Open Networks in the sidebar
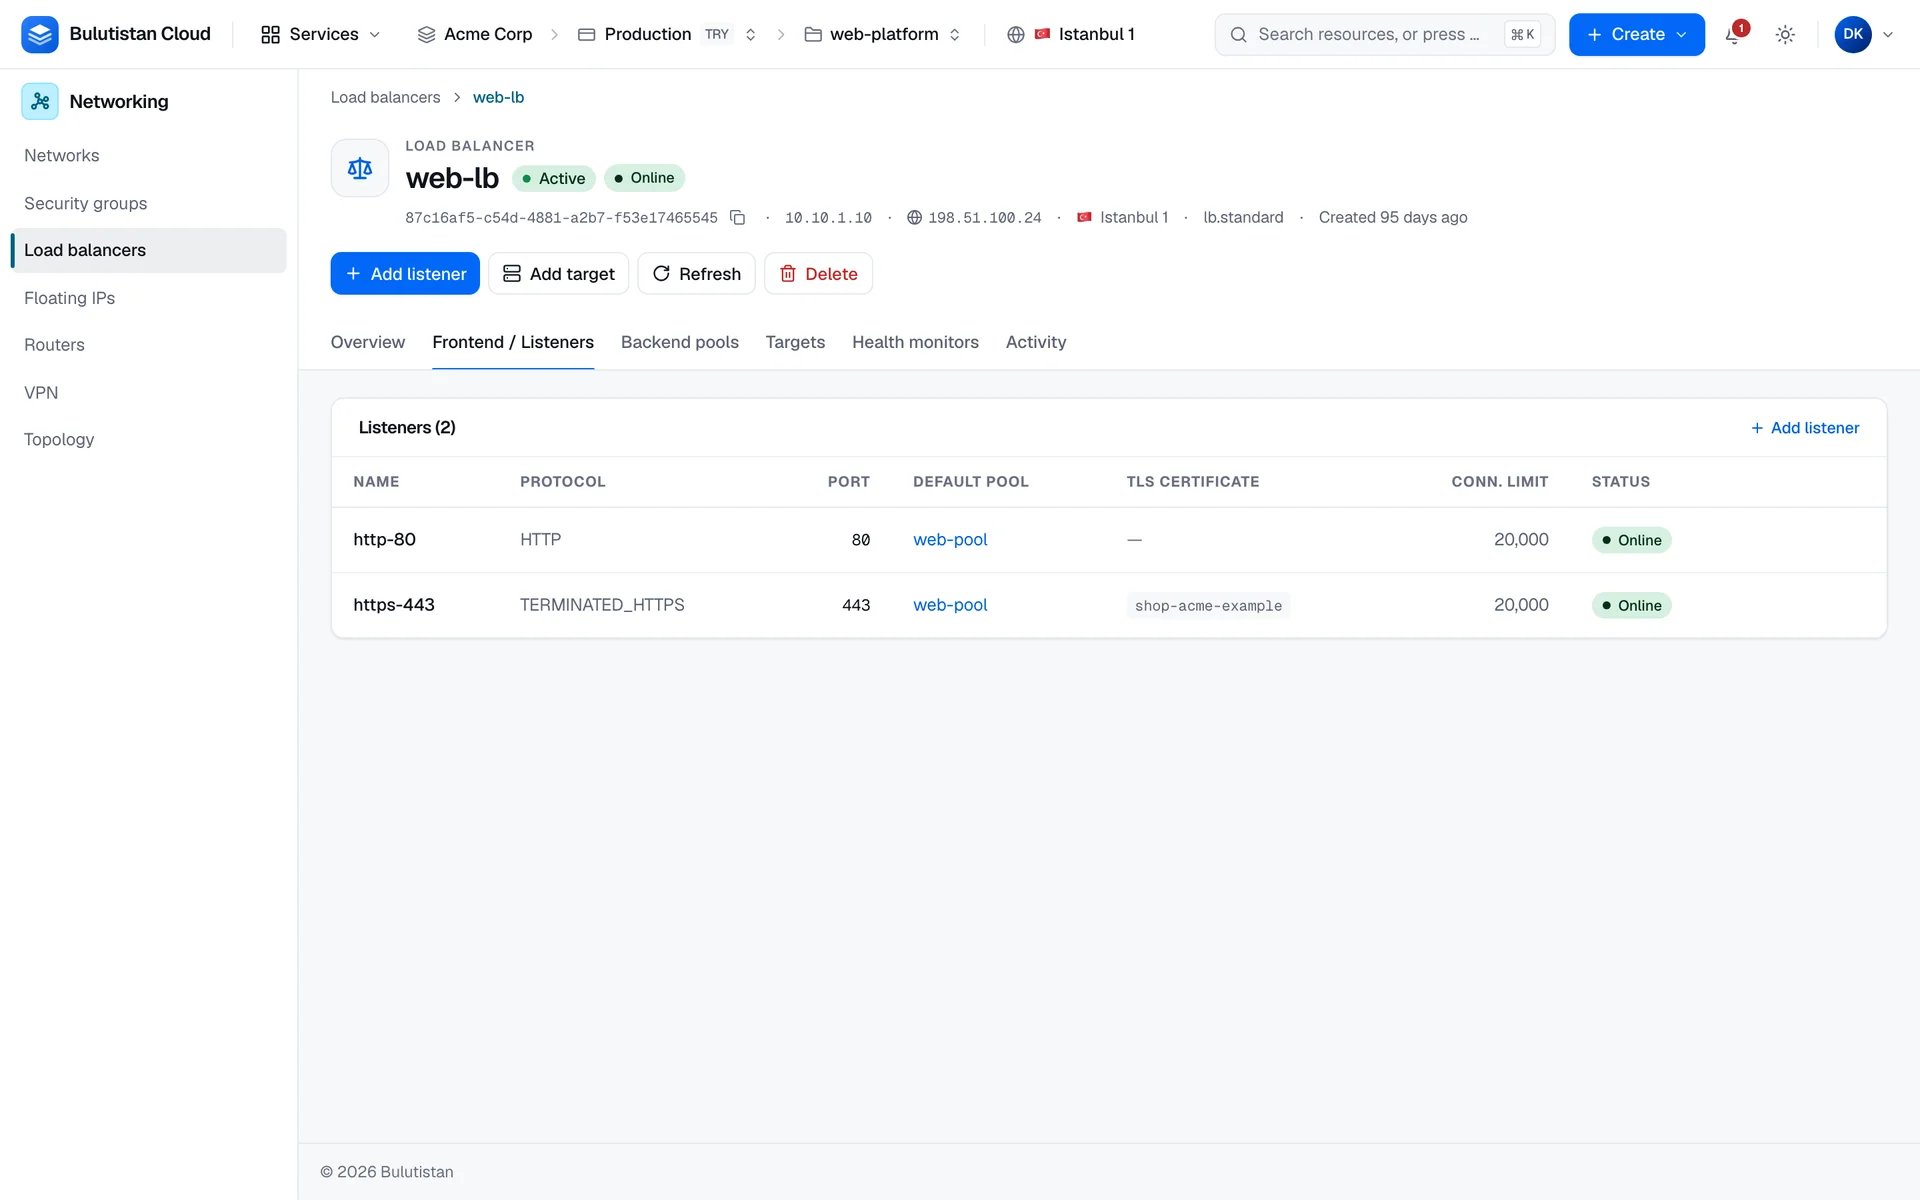Viewport: 1920px width, 1200px height. 148,156
